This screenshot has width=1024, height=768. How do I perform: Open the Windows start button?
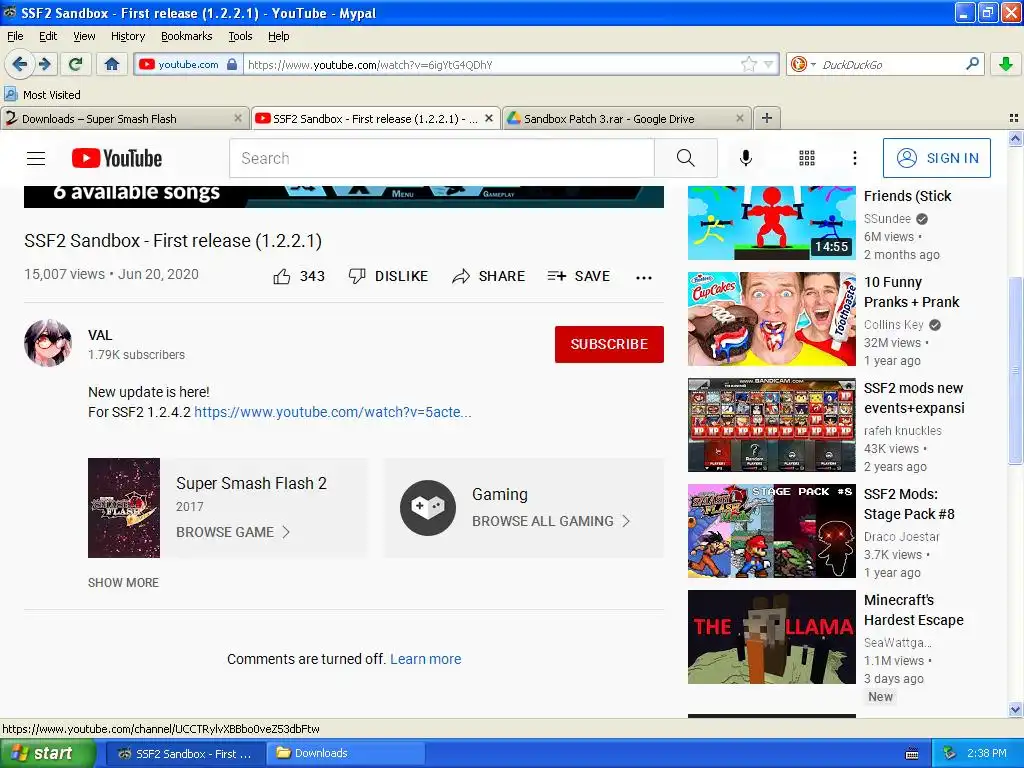point(47,753)
